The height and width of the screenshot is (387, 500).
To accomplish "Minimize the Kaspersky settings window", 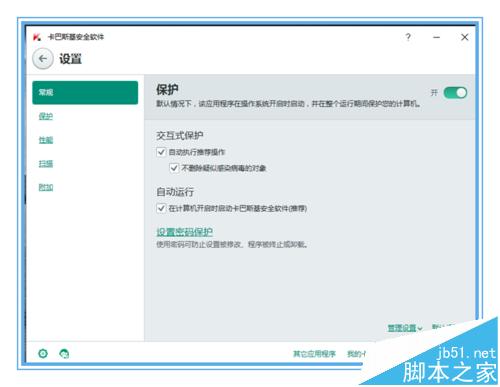I will 436,37.
